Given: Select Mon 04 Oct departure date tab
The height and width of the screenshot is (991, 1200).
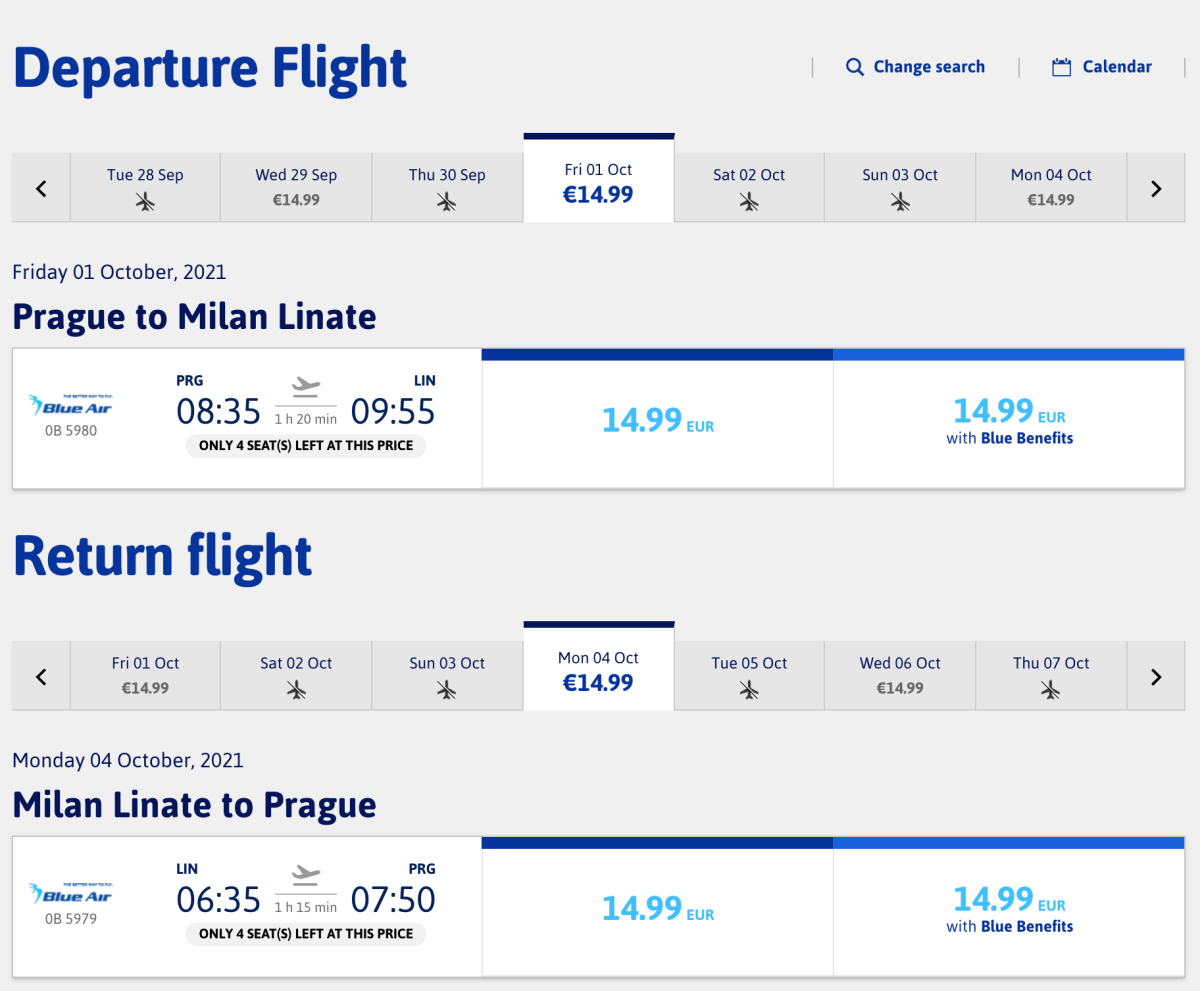Looking at the screenshot, I should pyautogui.click(x=1050, y=187).
